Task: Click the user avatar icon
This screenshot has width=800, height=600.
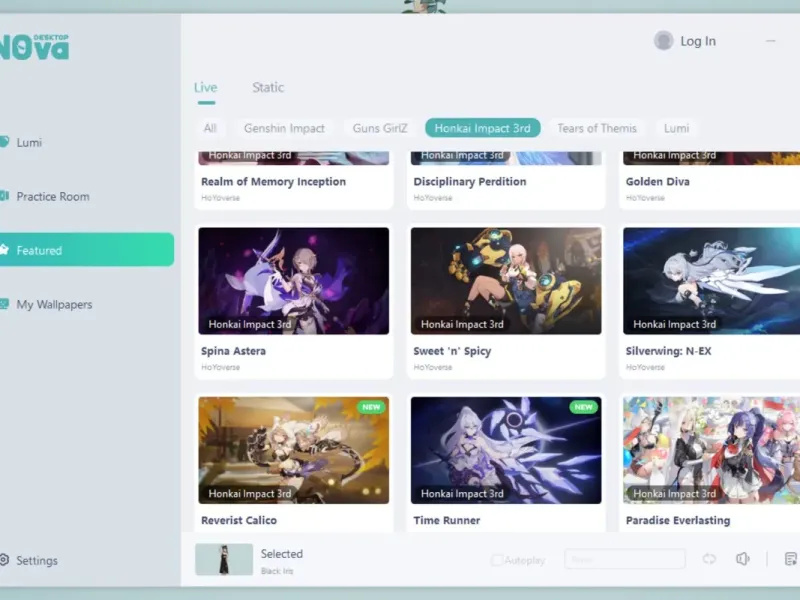Action: click(663, 41)
